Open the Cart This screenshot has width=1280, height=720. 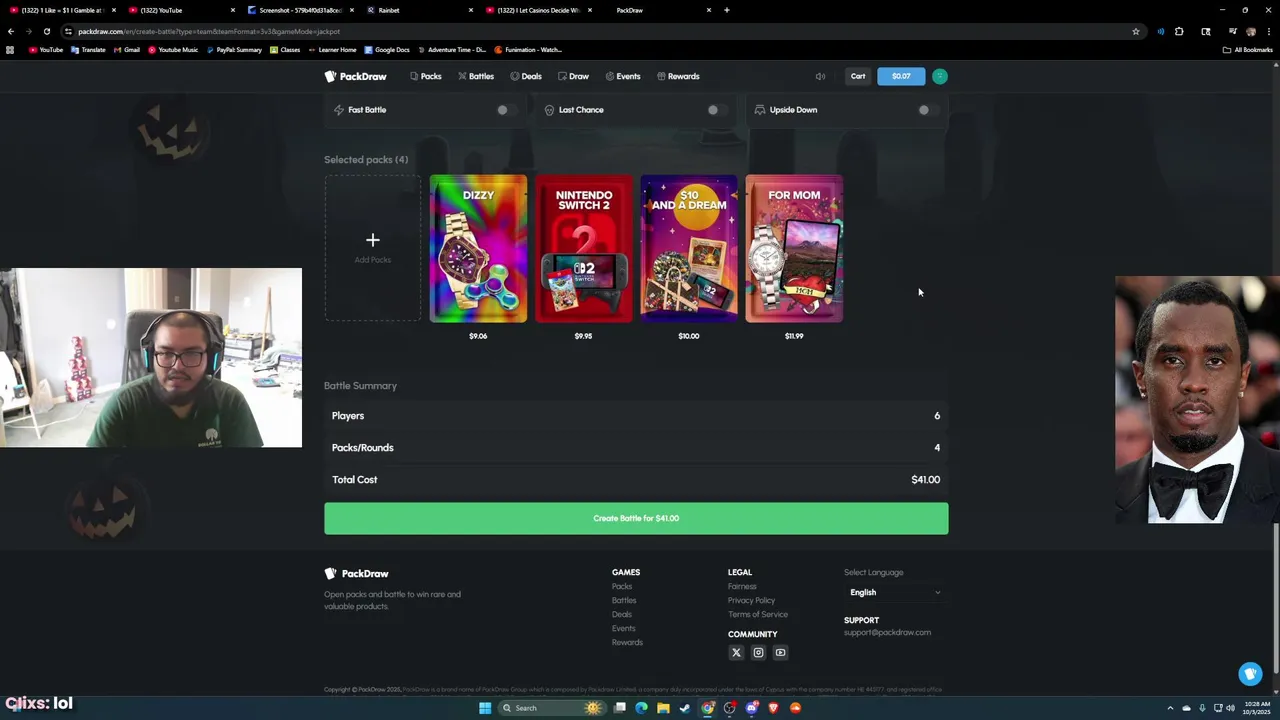point(858,76)
